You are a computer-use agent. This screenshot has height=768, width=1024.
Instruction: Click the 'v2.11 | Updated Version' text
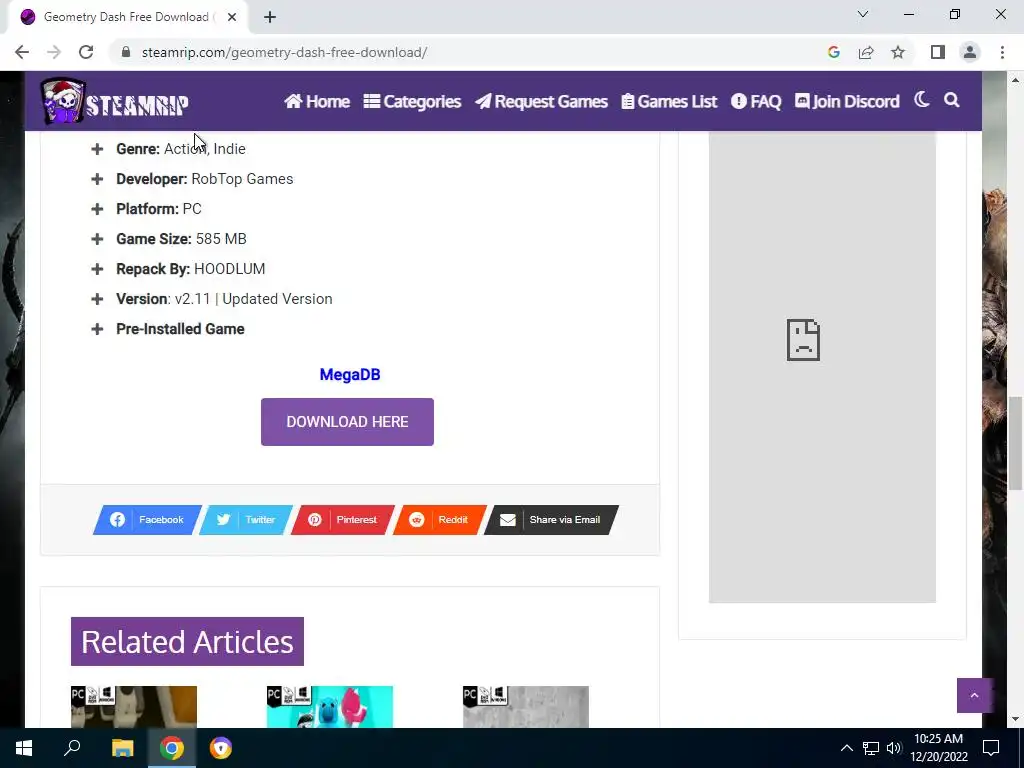tap(253, 299)
